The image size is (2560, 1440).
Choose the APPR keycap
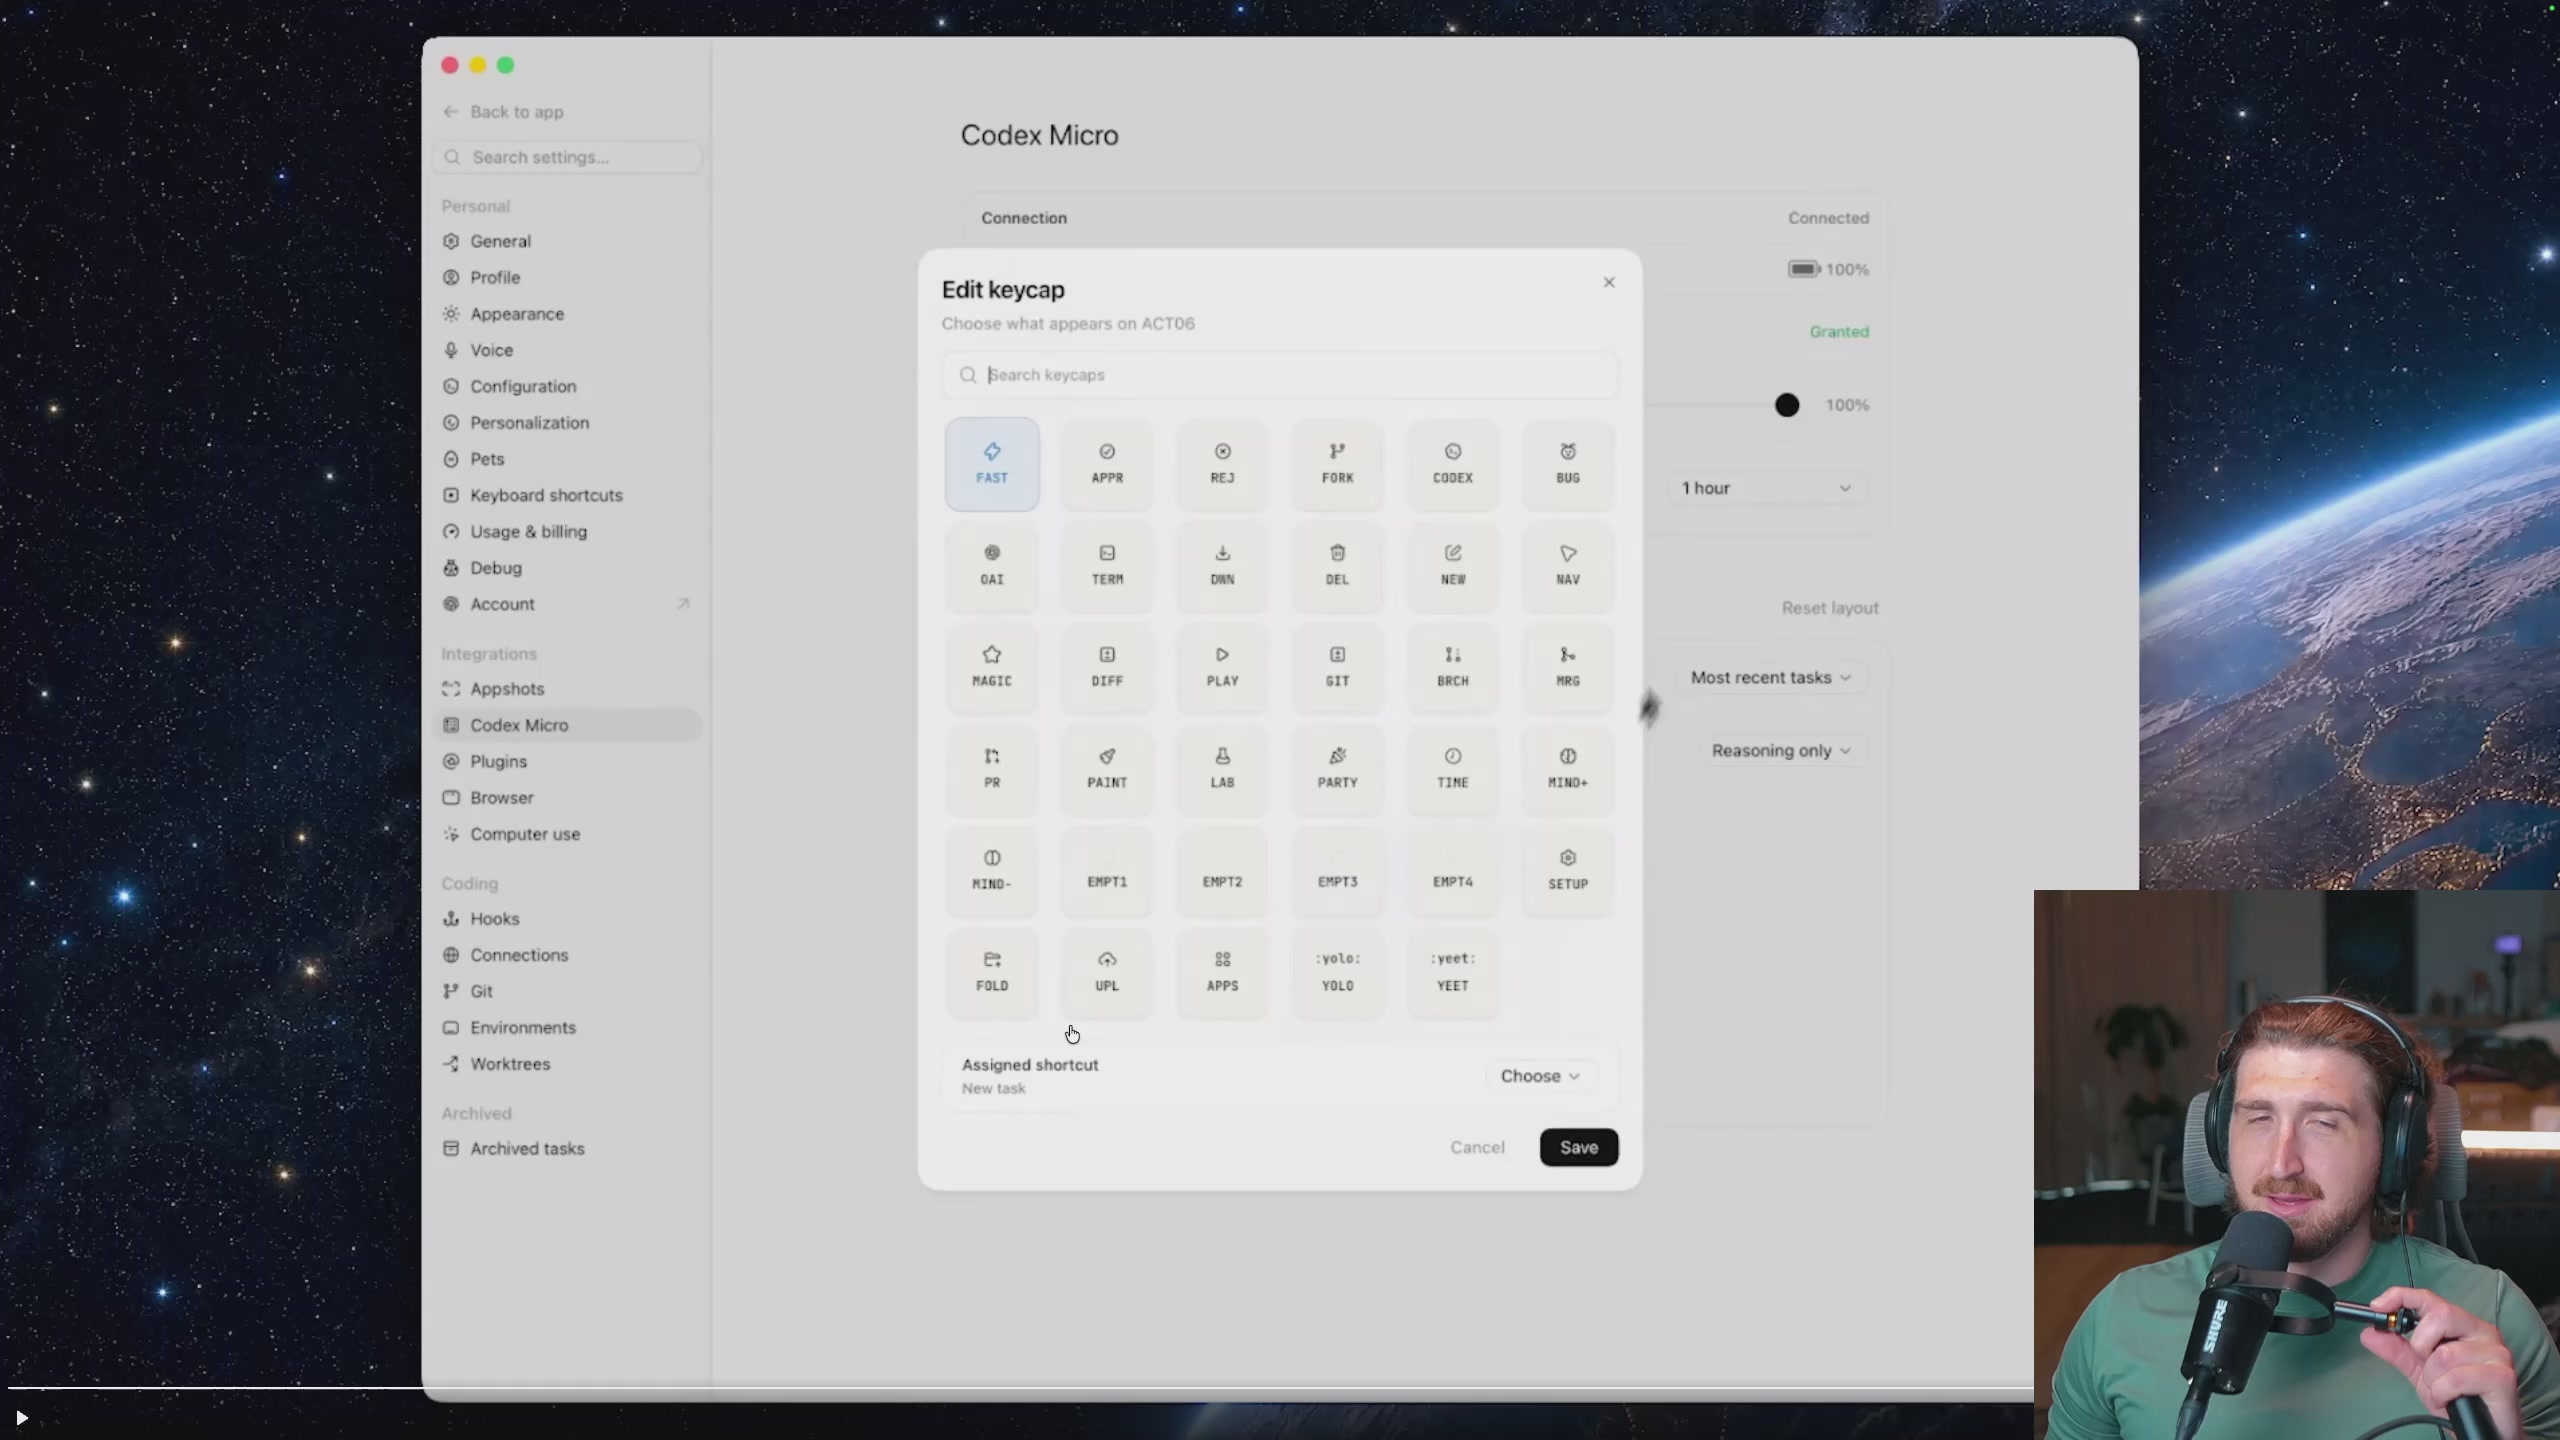tap(1107, 464)
